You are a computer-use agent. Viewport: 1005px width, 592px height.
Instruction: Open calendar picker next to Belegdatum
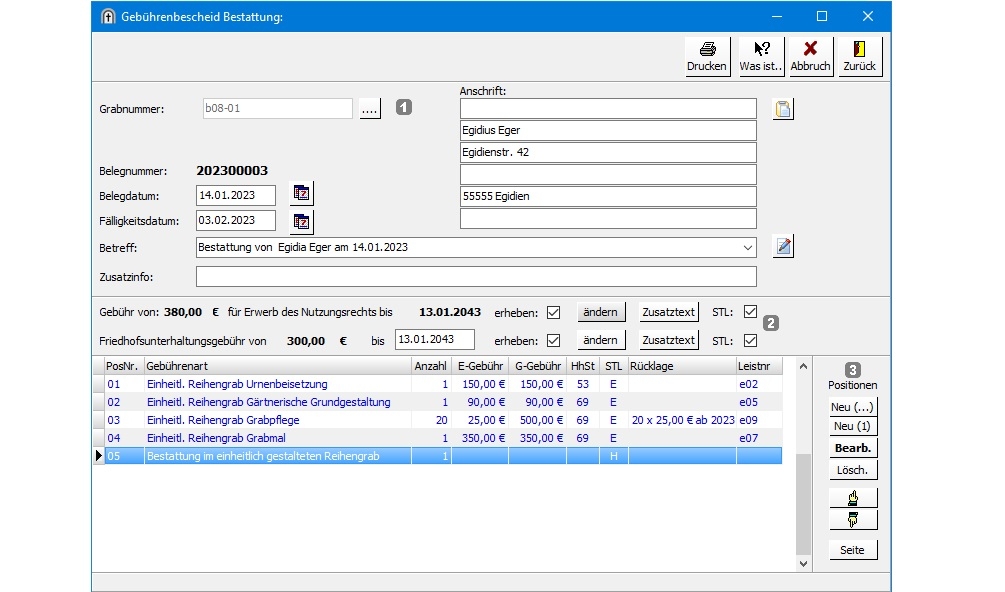click(x=301, y=194)
